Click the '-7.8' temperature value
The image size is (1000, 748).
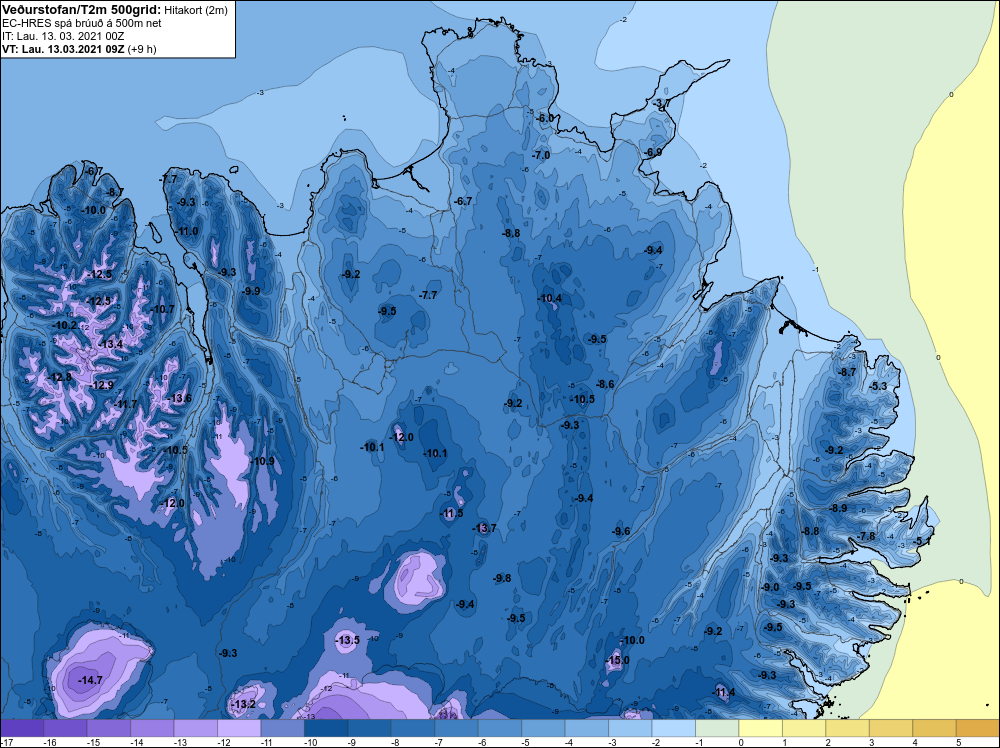(867, 536)
